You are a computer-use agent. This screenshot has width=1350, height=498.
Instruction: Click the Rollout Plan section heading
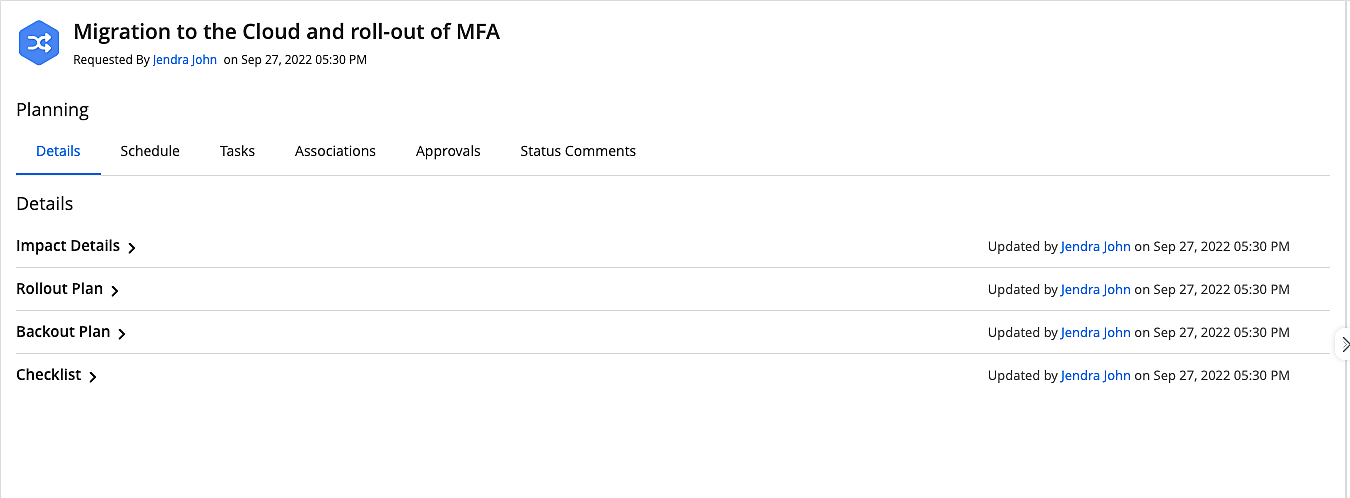click(59, 289)
